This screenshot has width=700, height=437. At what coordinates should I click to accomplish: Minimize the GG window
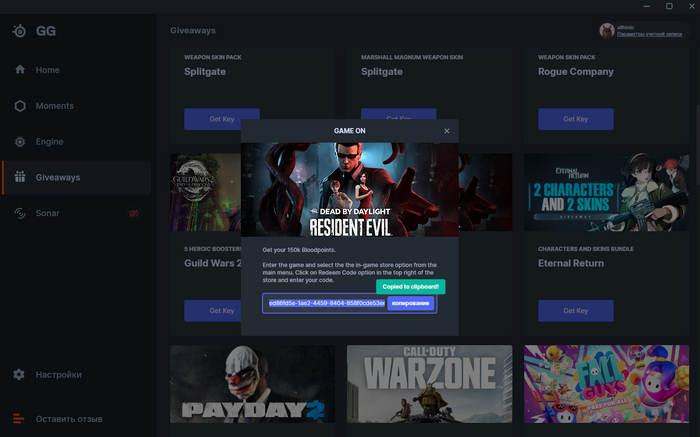click(646, 6)
